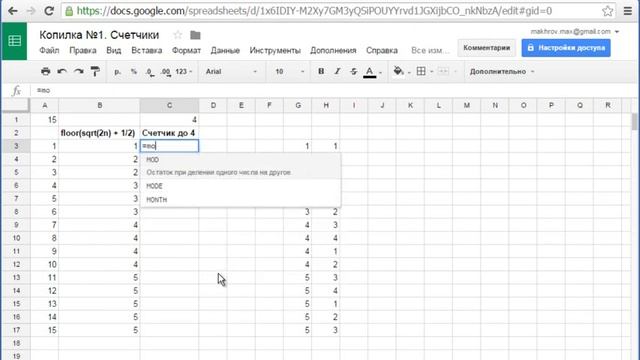Decrease decimal places
This screenshot has height=360, width=640.
coord(150,72)
